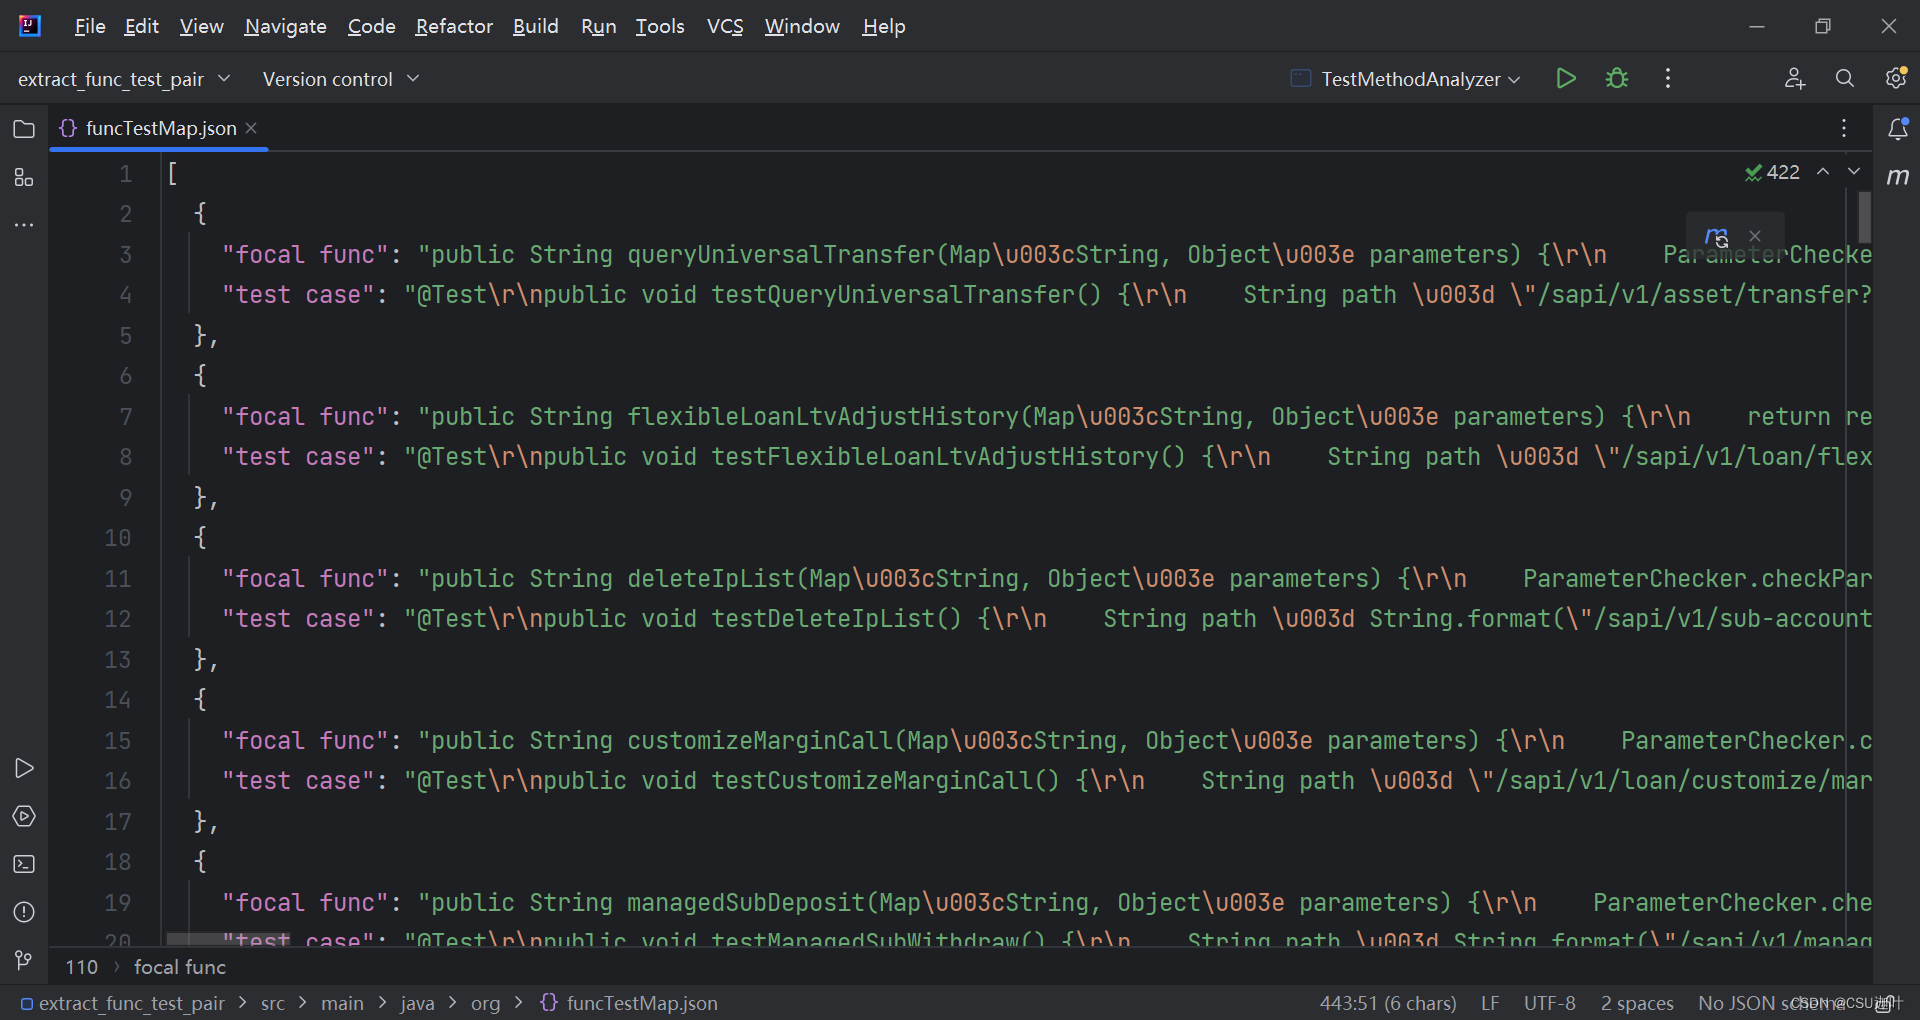The width and height of the screenshot is (1920, 1020).
Task: Expand the Version control dropdown
Action: (x=341, y=78)
